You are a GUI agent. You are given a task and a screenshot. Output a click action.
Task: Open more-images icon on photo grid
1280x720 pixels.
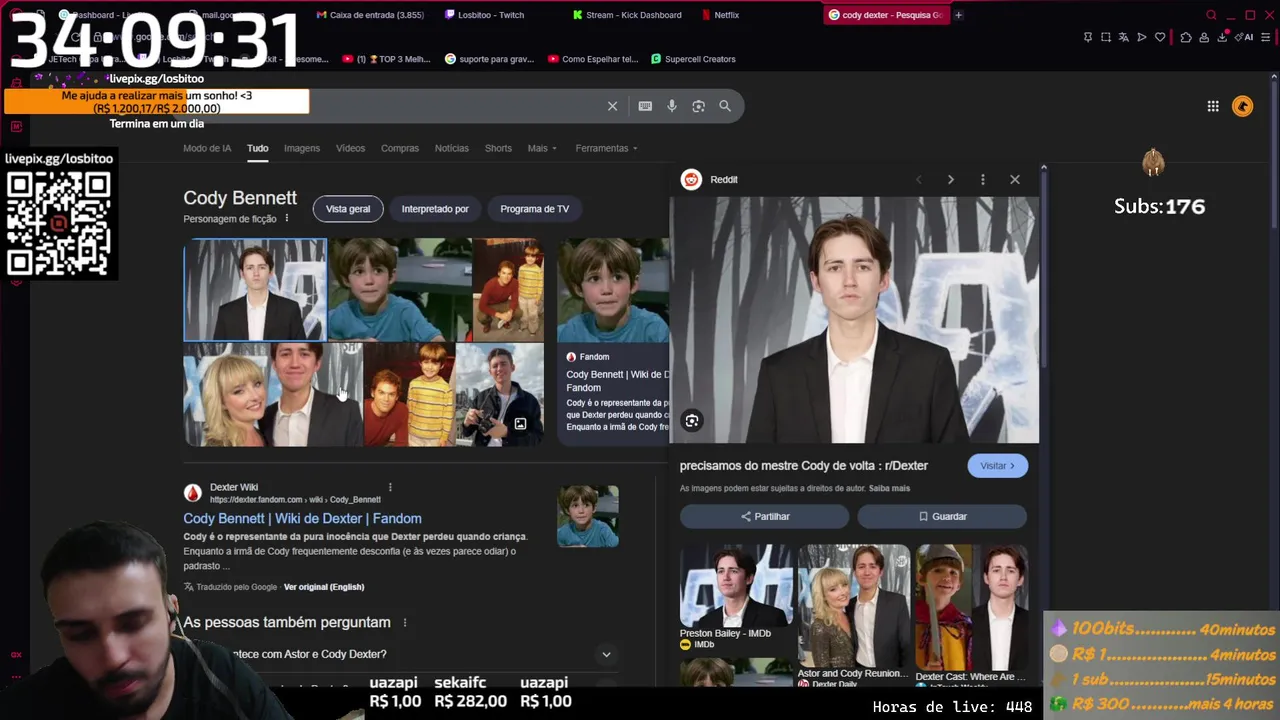[520, 424]
